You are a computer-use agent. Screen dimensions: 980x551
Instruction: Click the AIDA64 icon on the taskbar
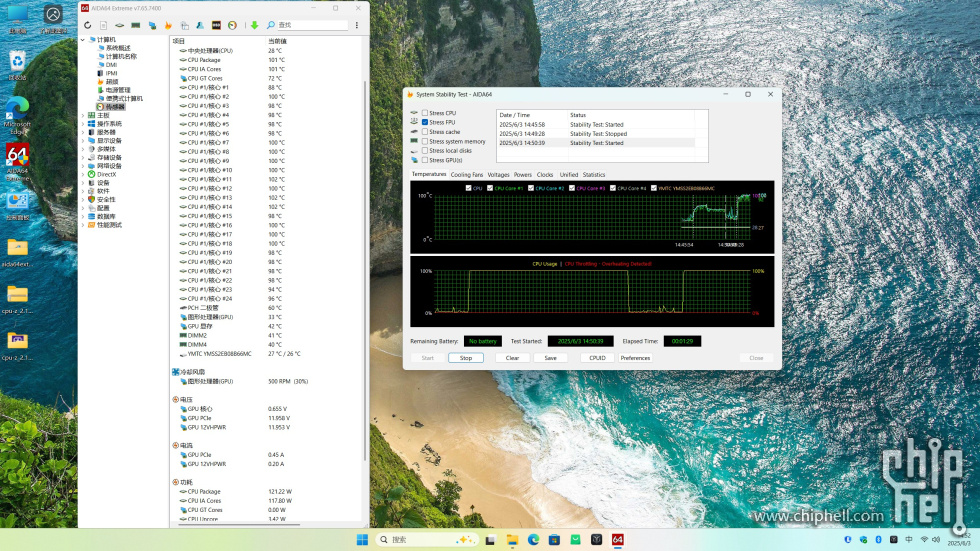[x=618, y=540]
